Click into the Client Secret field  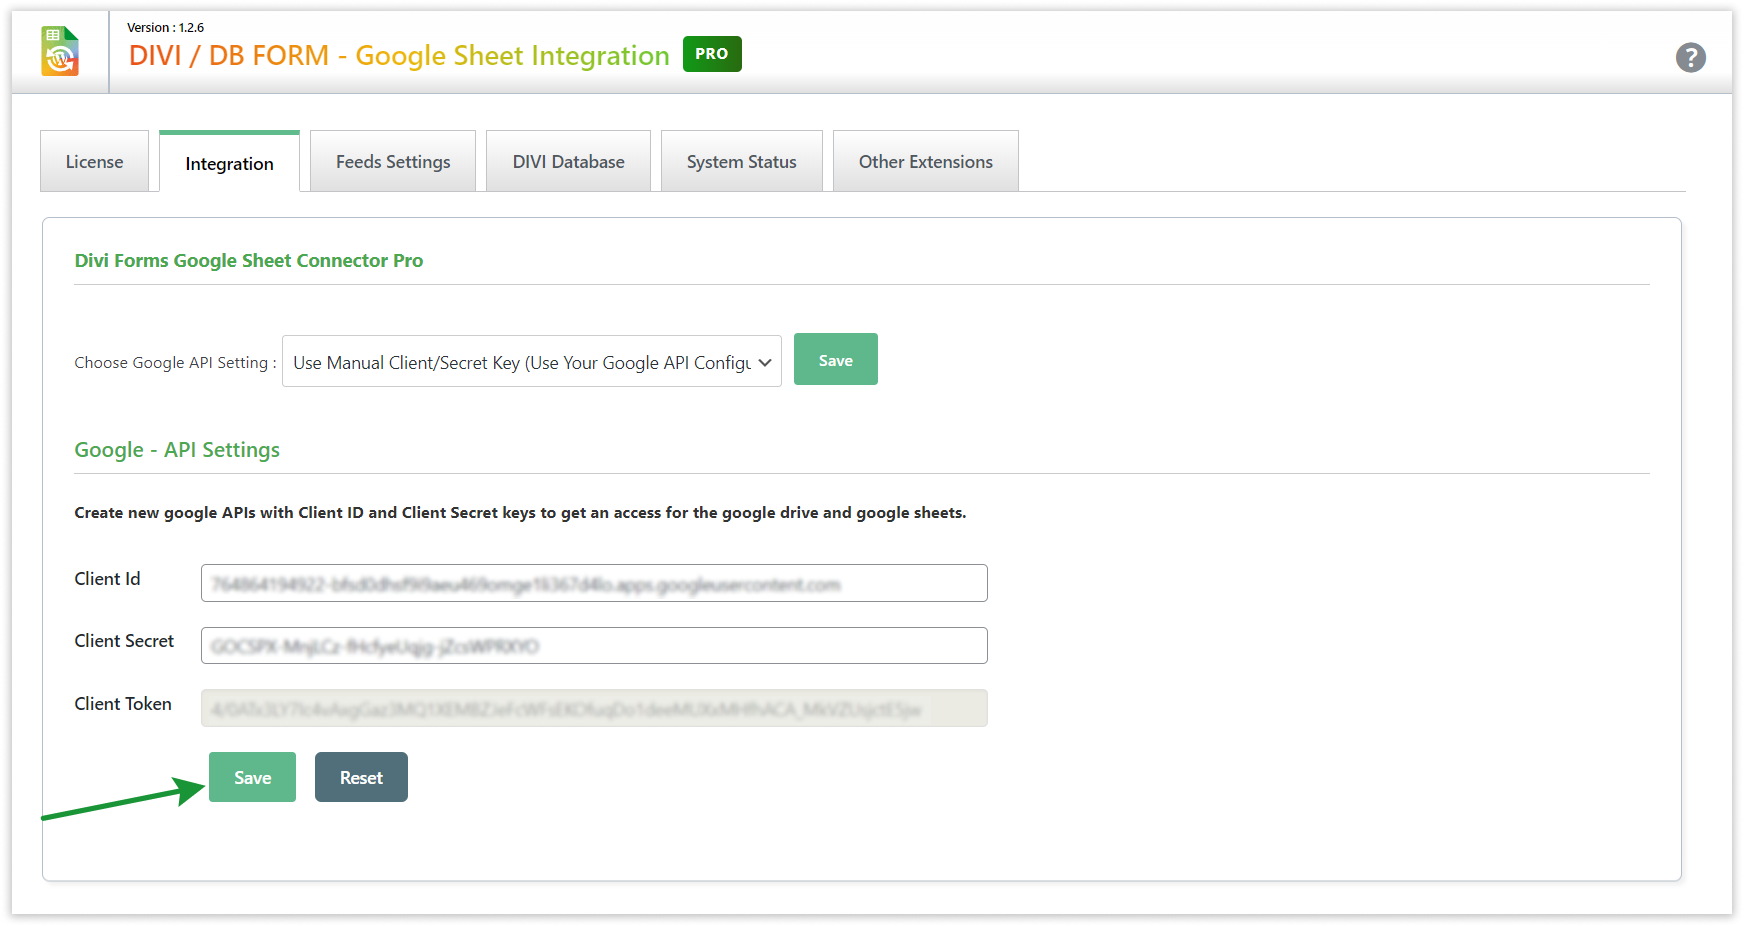point(594,646)
